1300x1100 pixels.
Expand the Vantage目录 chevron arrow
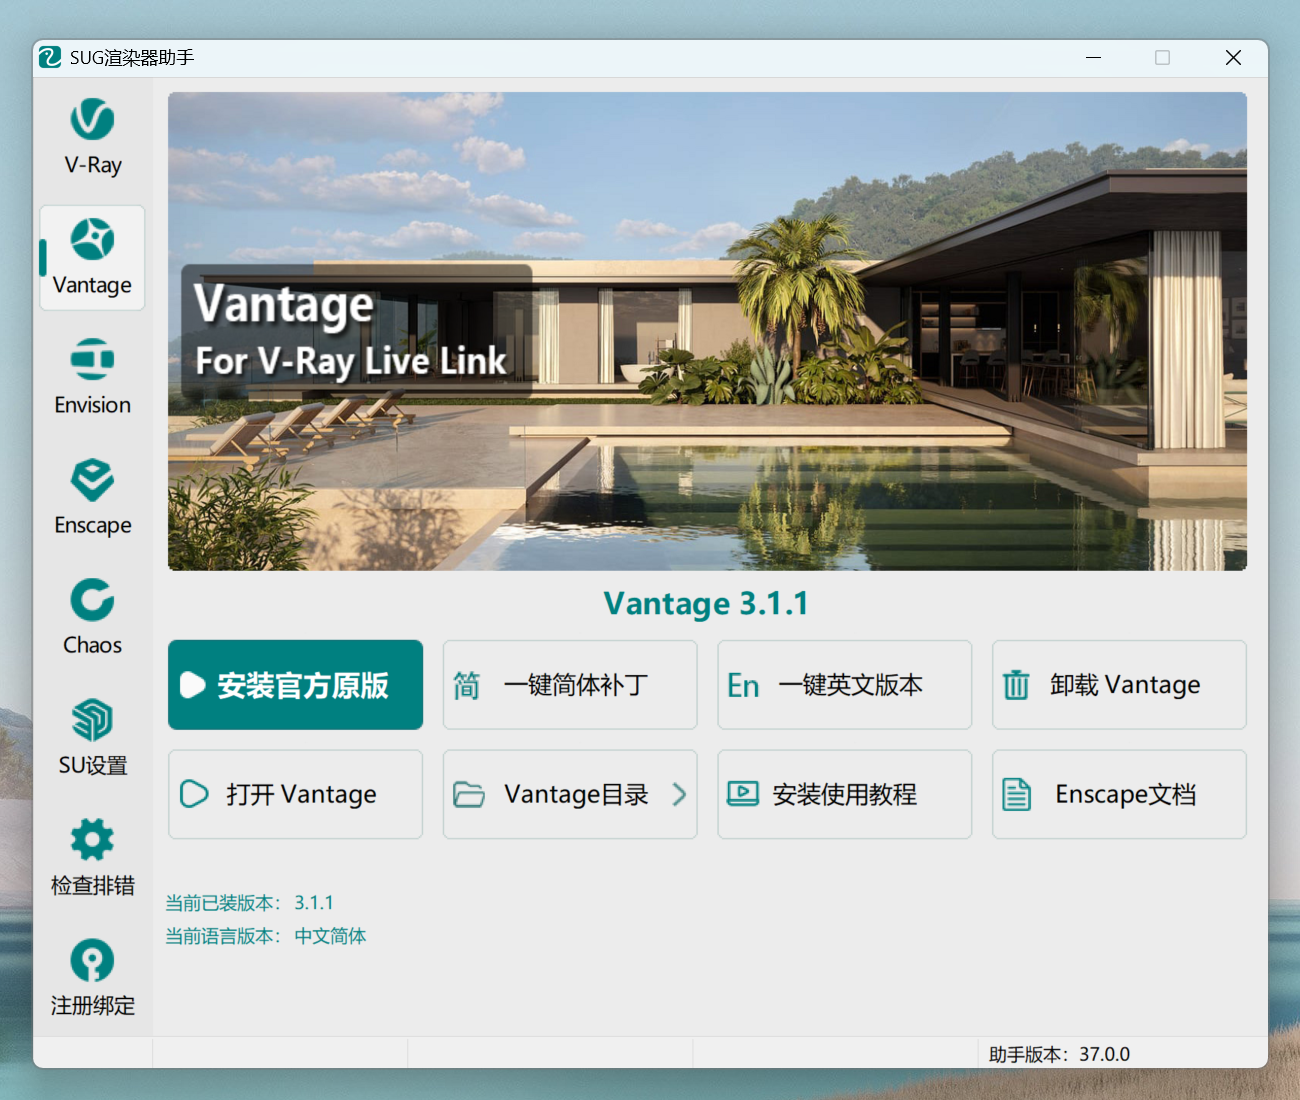tap(679, 794)
